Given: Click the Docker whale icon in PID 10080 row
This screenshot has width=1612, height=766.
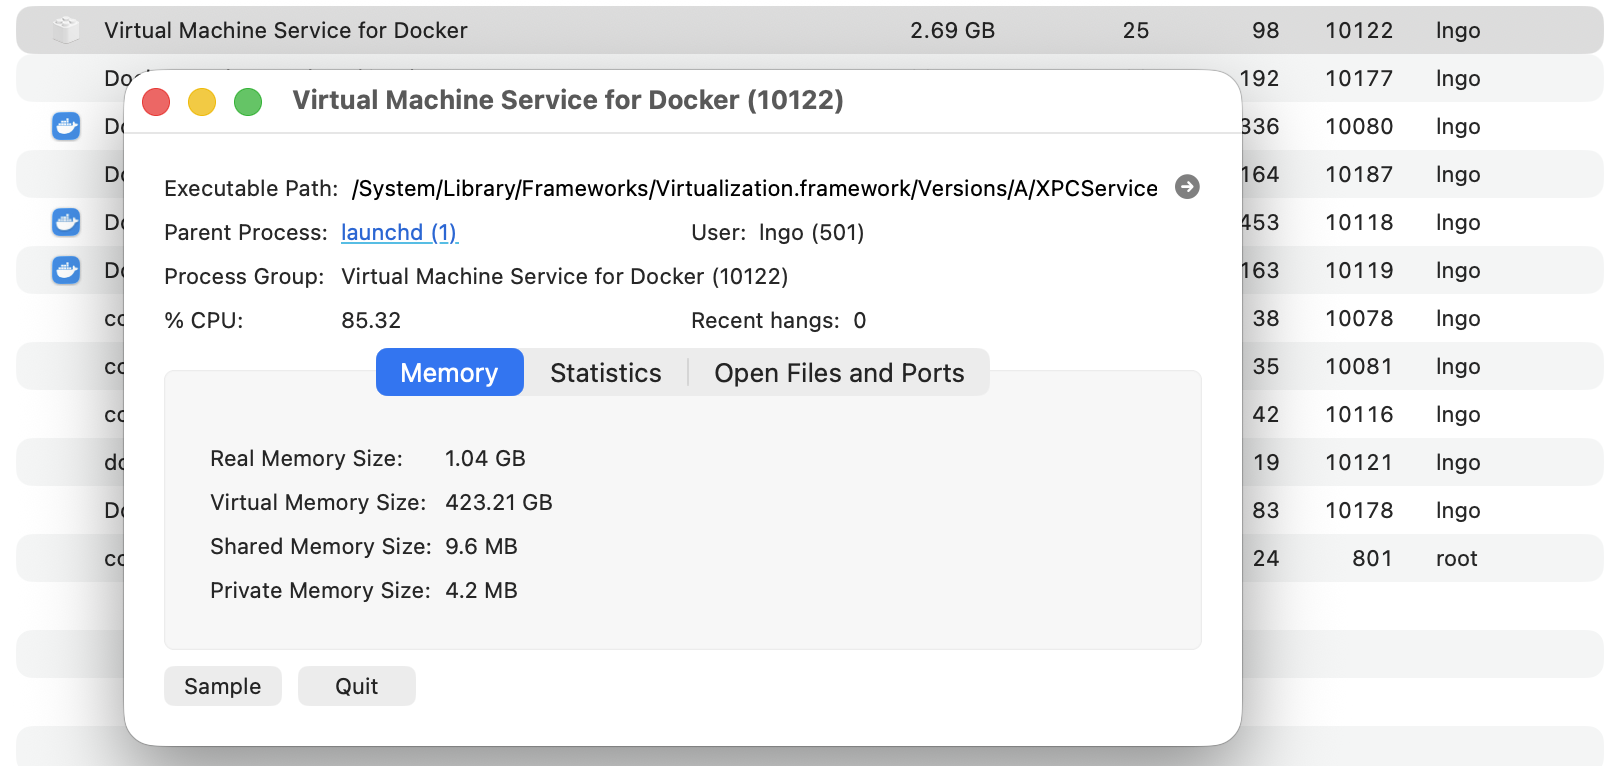Looking at the screenshot, I should 66,126.
